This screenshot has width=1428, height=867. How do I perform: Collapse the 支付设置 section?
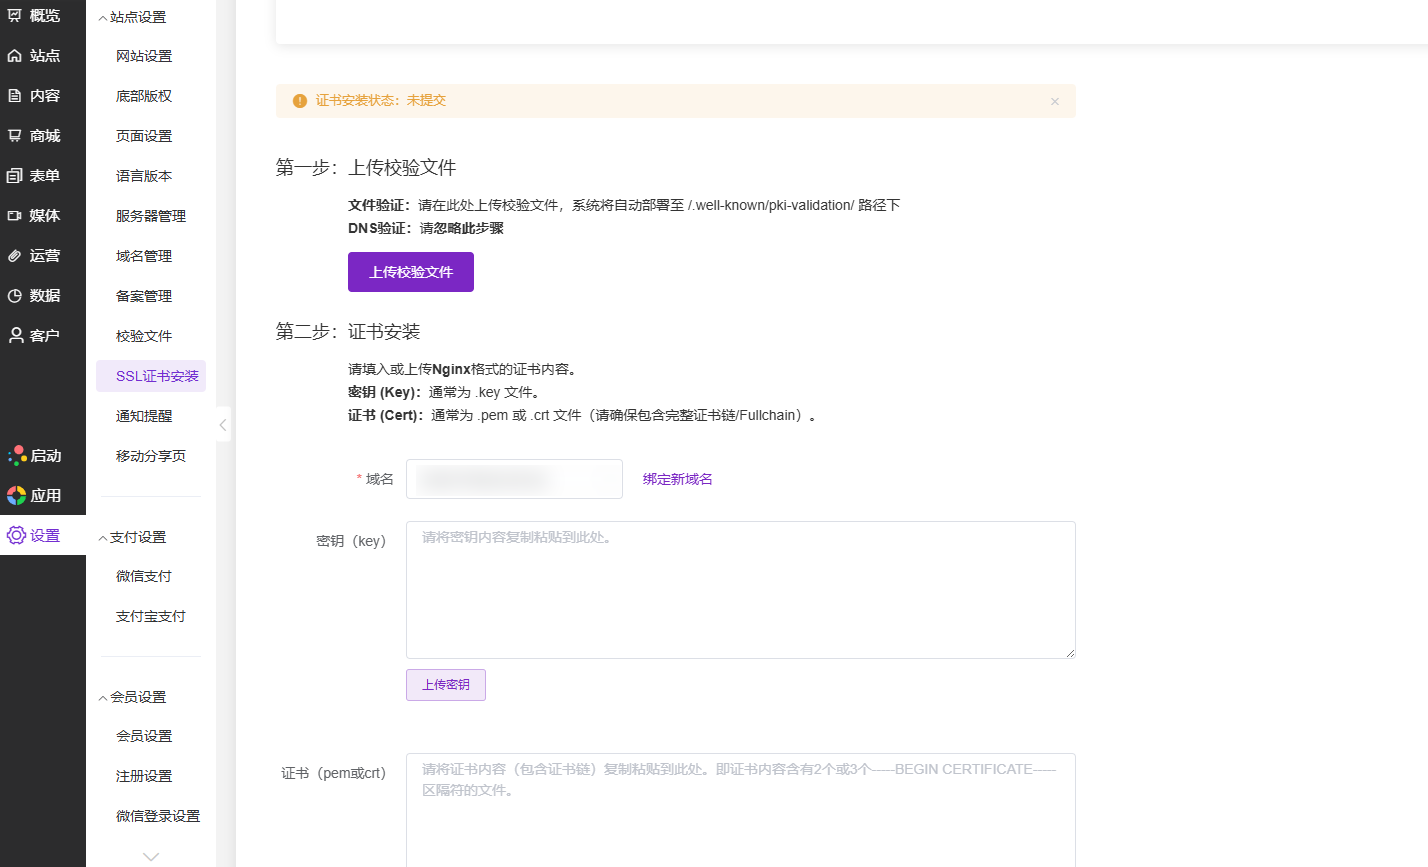[x=103, y=538]
